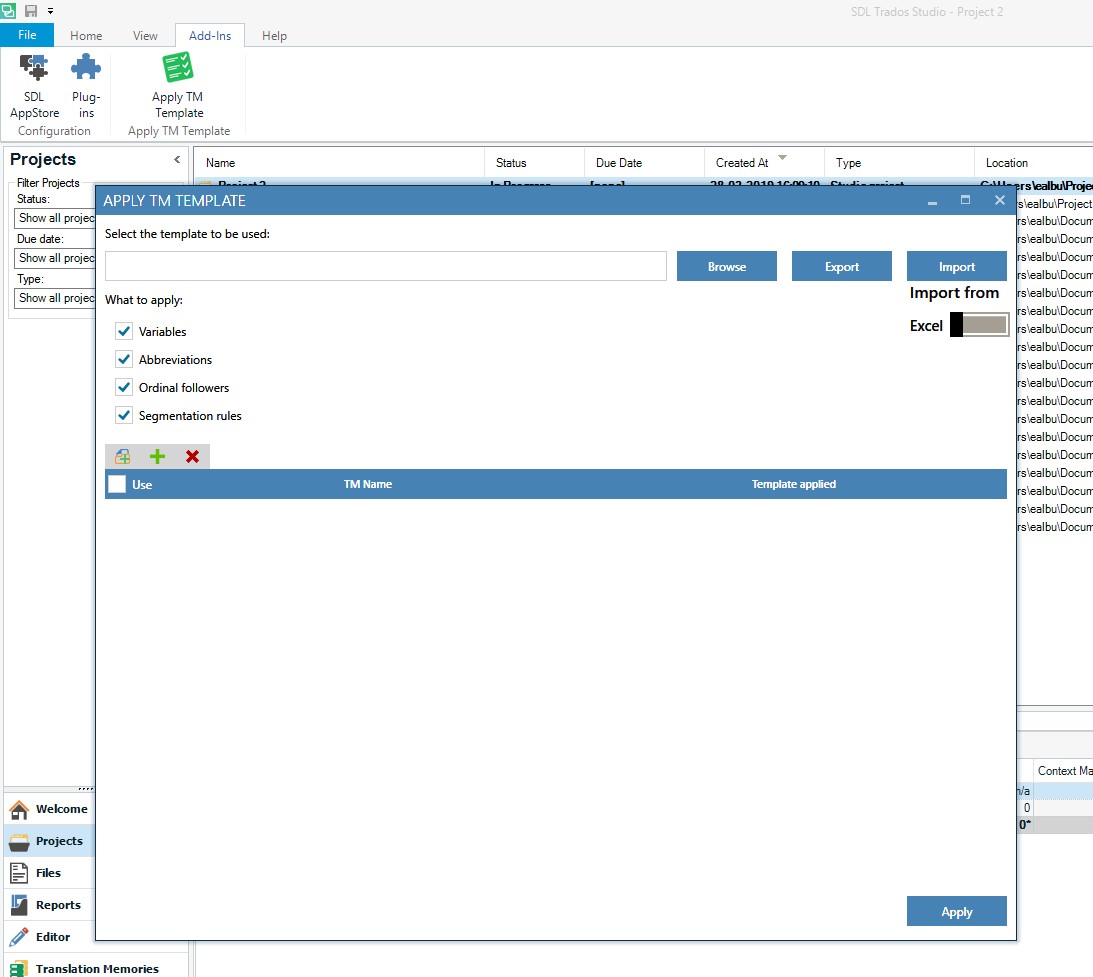1093x977 pixels.
Task: Sort projects by the Name column
Action: click(339, 163)
